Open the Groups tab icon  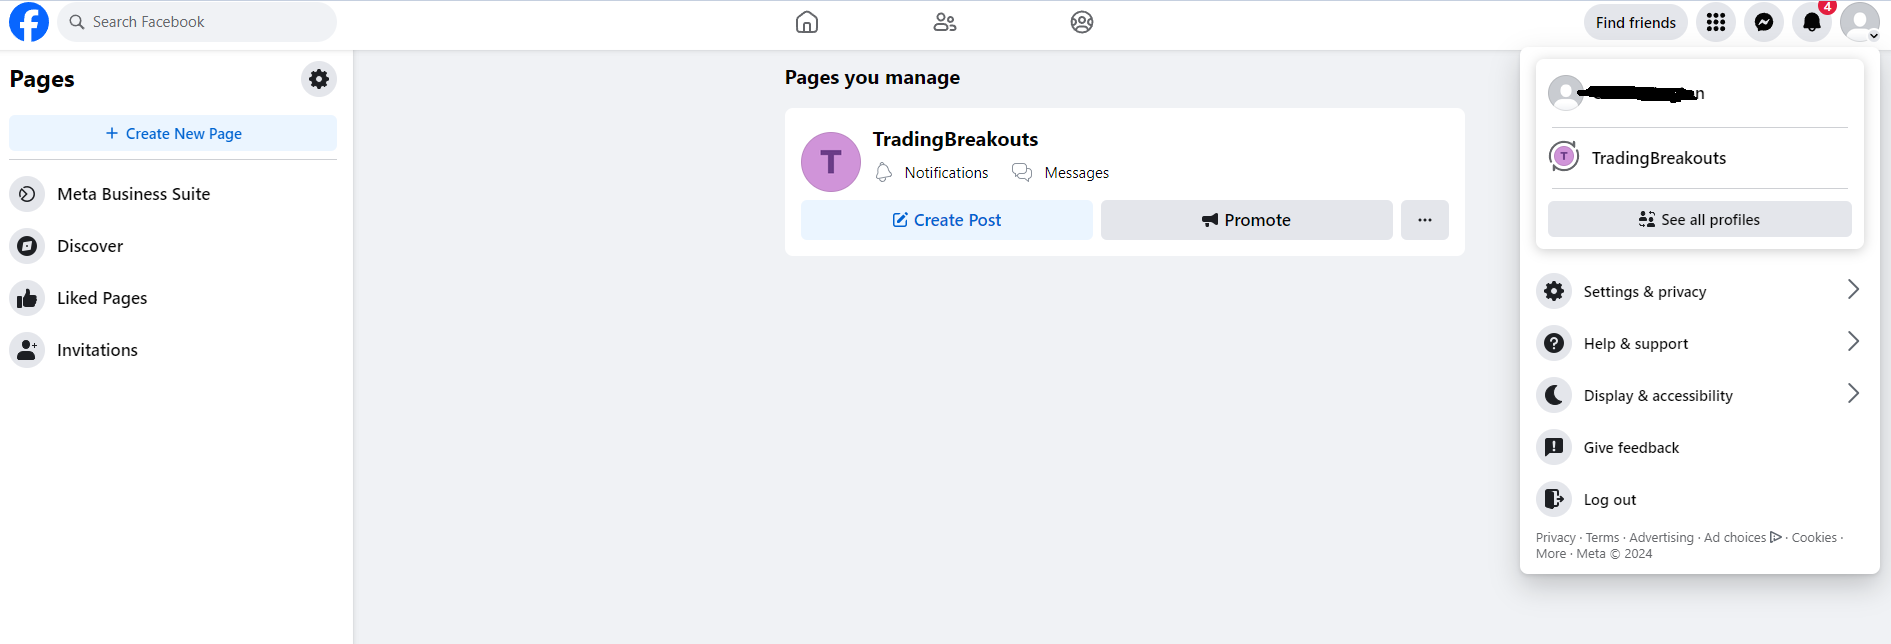click(1082, 22)
